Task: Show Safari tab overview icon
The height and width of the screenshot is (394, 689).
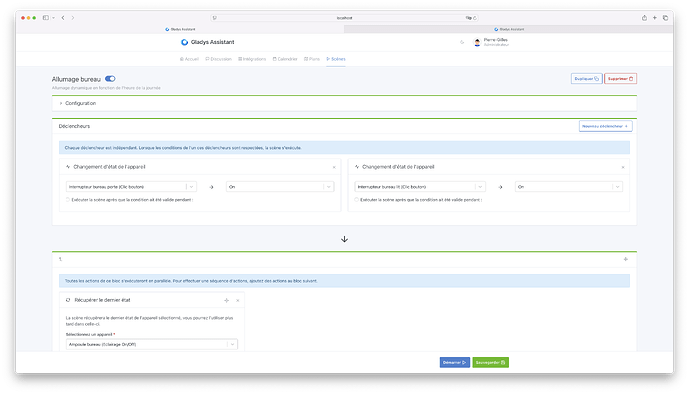Action: click(665, 18)
